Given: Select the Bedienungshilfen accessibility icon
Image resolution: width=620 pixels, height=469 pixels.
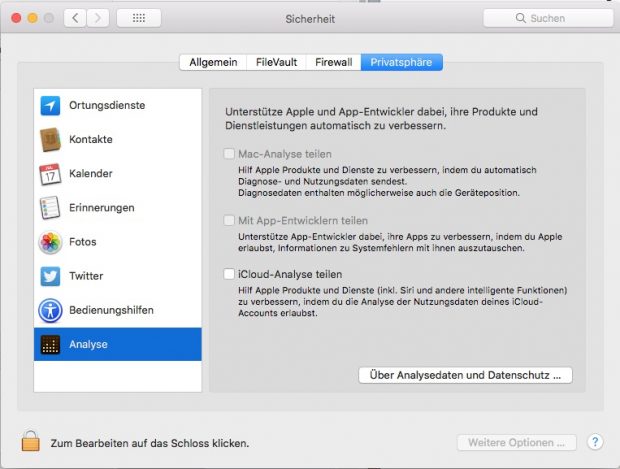Looking at the screenshot, I should point(50,310).
